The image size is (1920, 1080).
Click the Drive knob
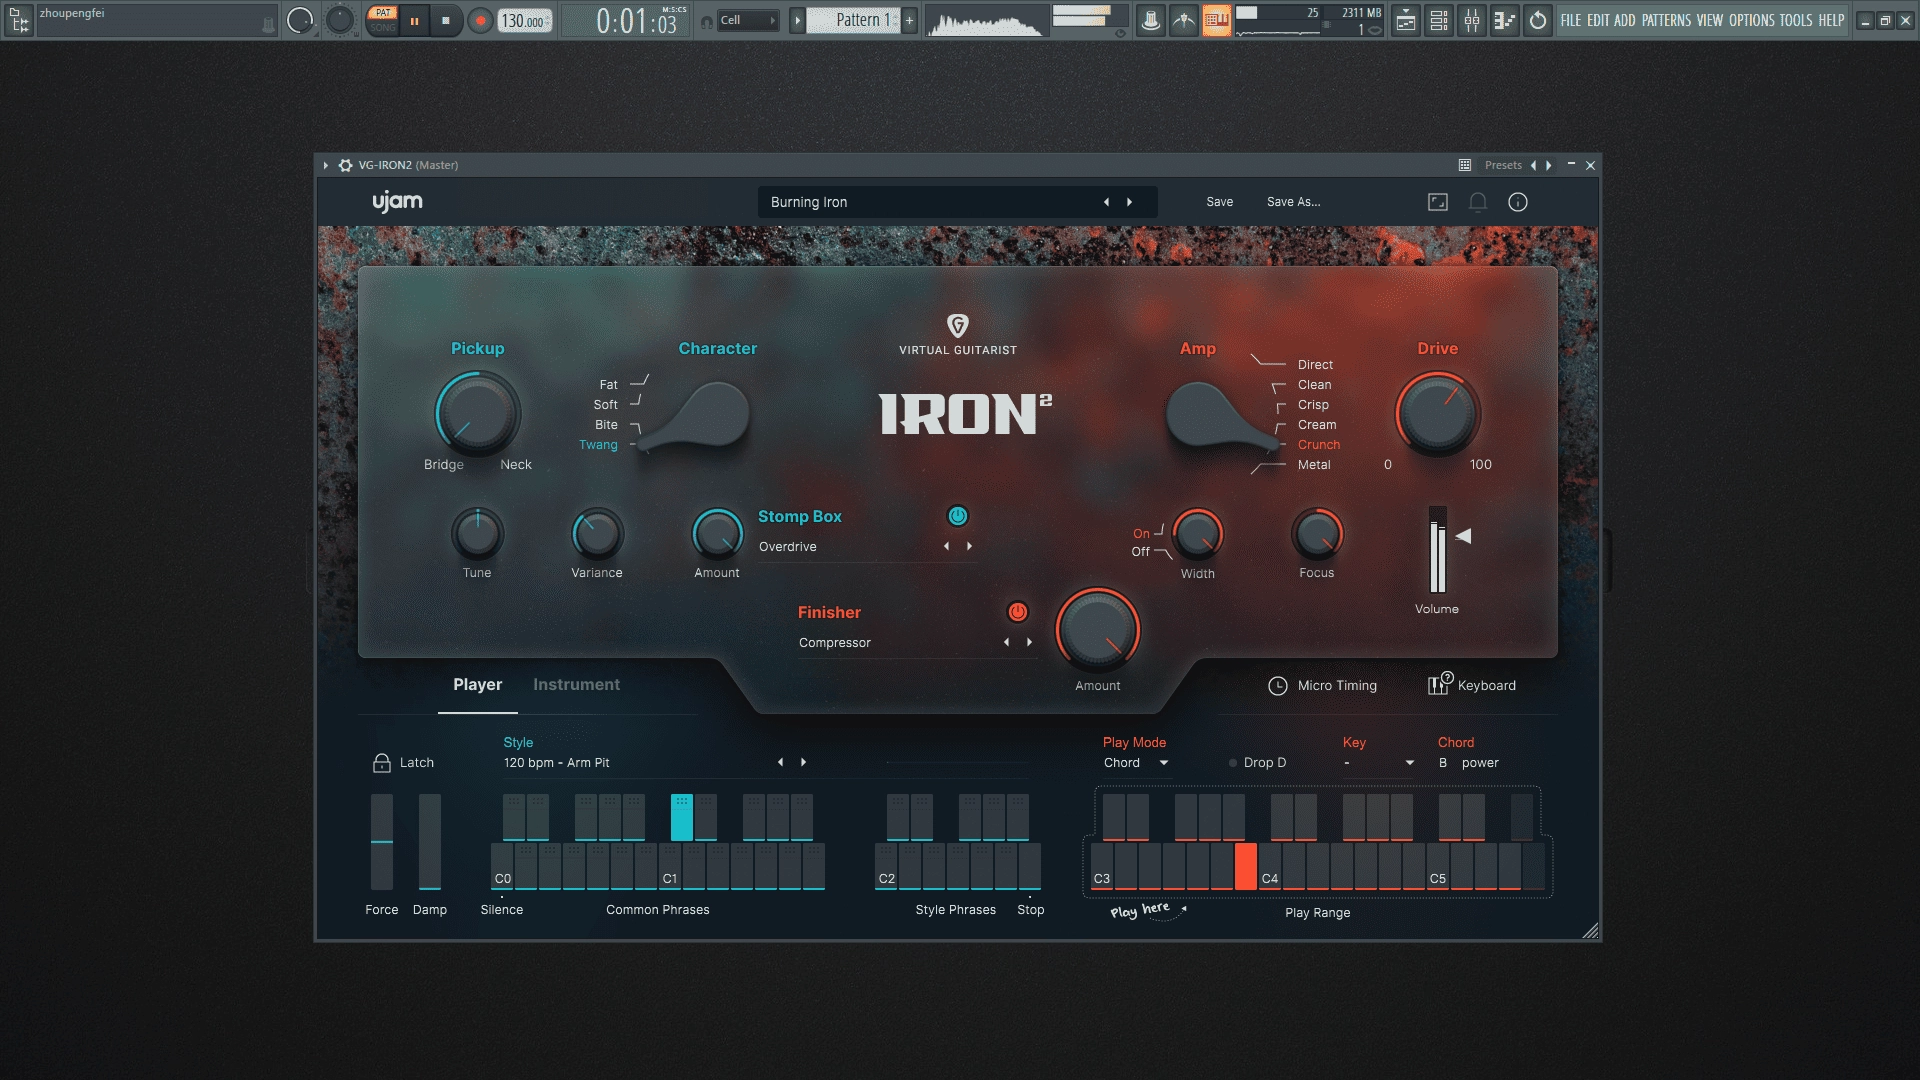pyautogui.click(x=1437, y=413)
